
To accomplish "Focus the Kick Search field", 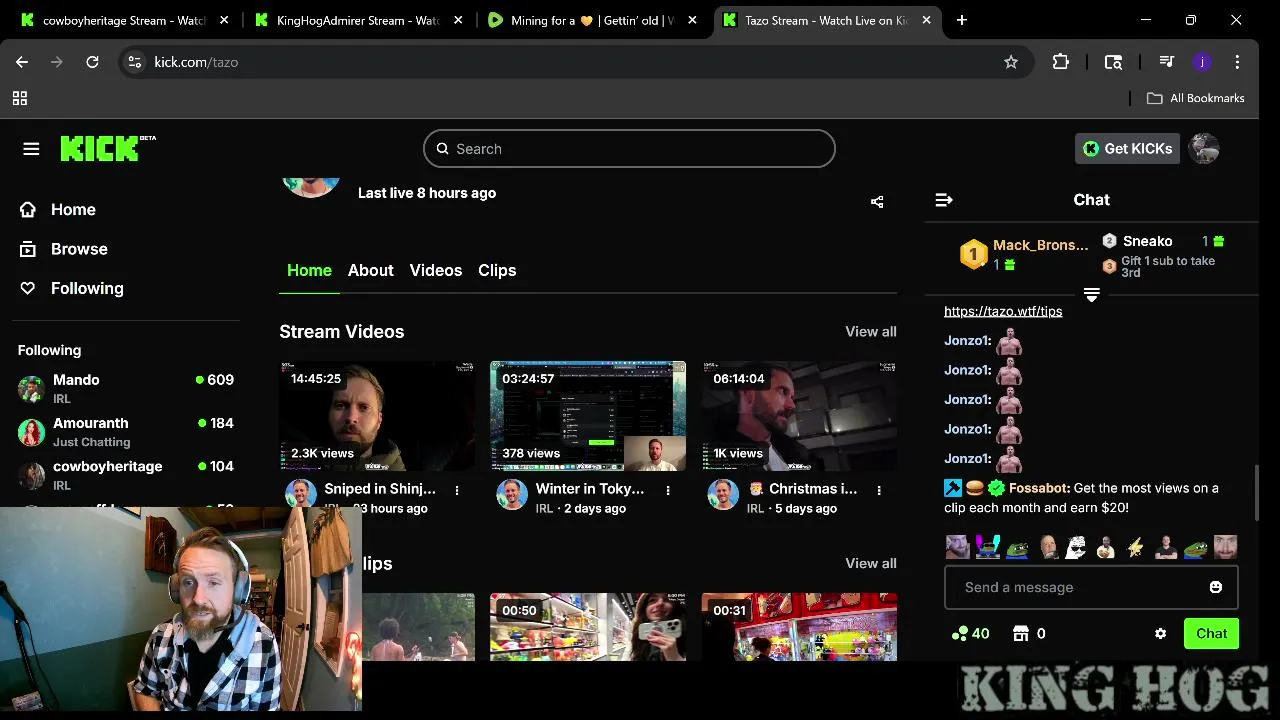I will (x=629, y=149).
